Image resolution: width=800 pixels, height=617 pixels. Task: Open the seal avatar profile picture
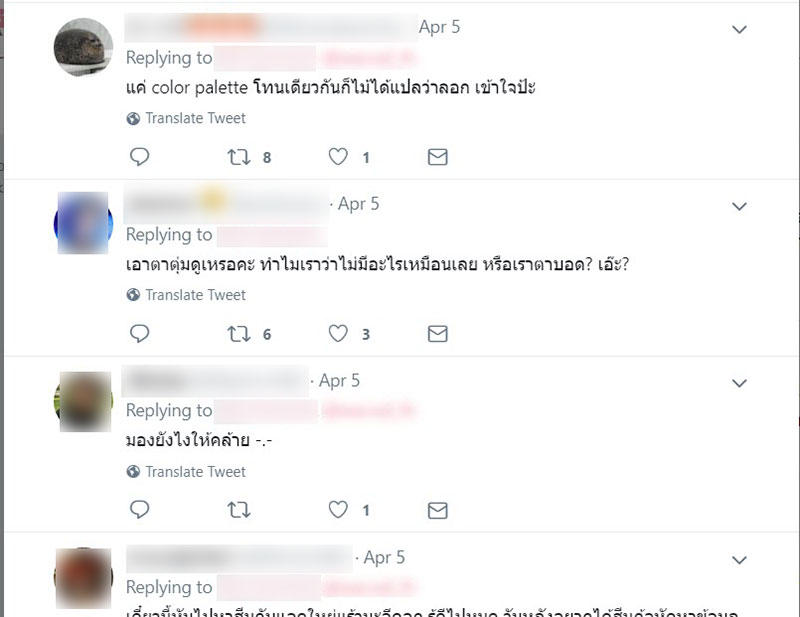click(x=83, y=47)
